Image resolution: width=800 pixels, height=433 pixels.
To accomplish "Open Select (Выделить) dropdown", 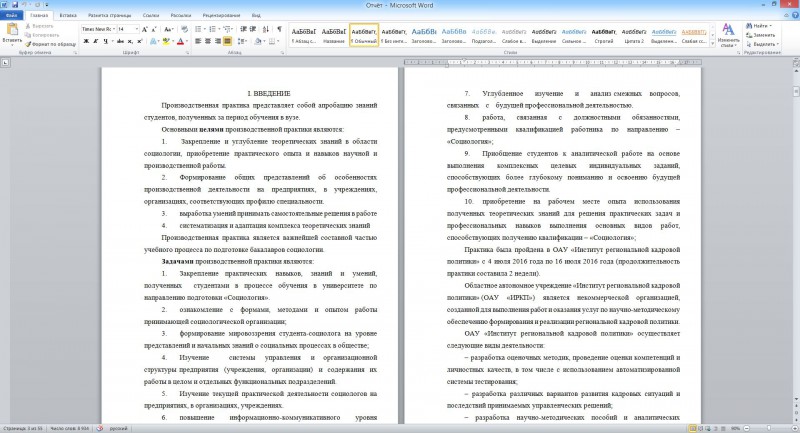I will point(761,44).
